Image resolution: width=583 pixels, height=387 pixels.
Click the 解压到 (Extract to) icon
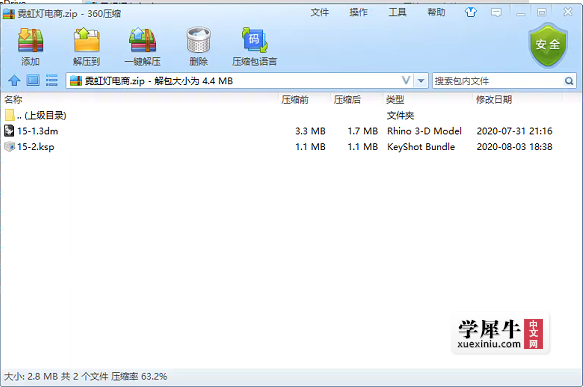86,40
